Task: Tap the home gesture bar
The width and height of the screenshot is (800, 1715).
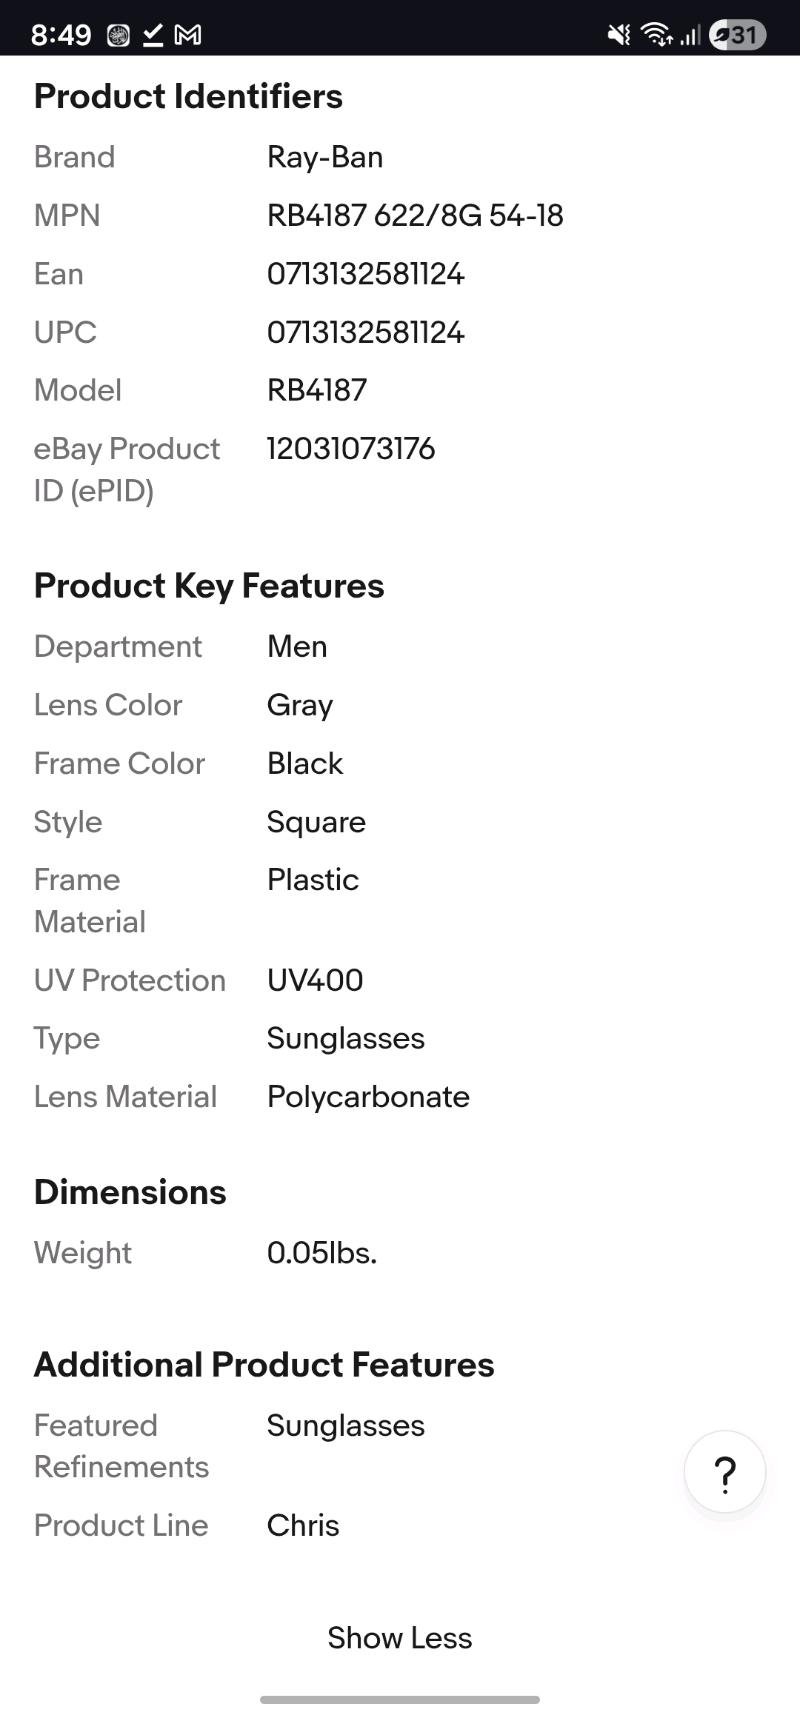Action: click(x=400, y=1699)
